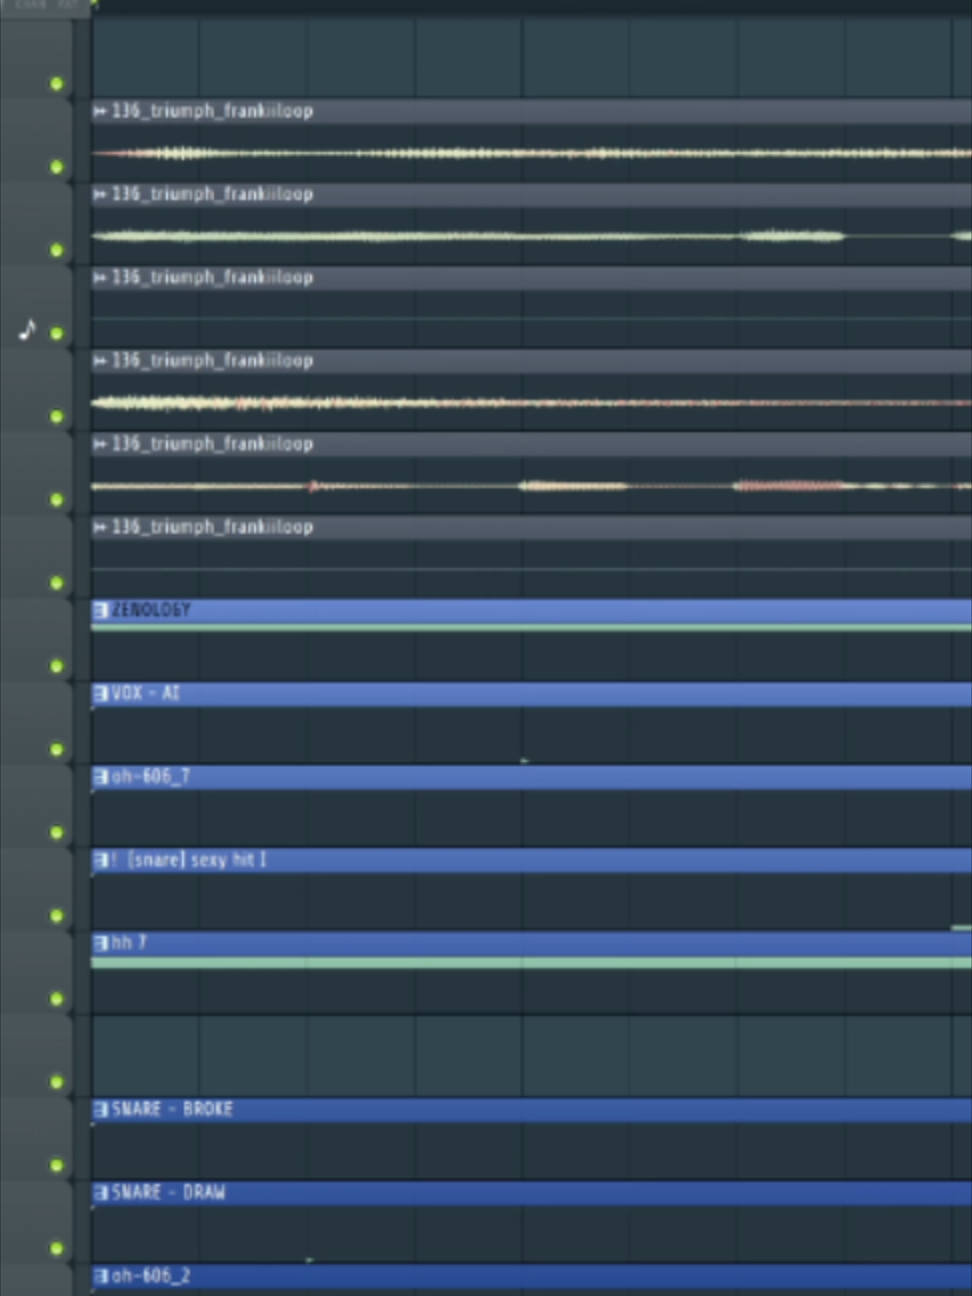Click the SNARE - DRAW pattern clip icon
The image size is (972, 1296).
(x=100, y=1192)
